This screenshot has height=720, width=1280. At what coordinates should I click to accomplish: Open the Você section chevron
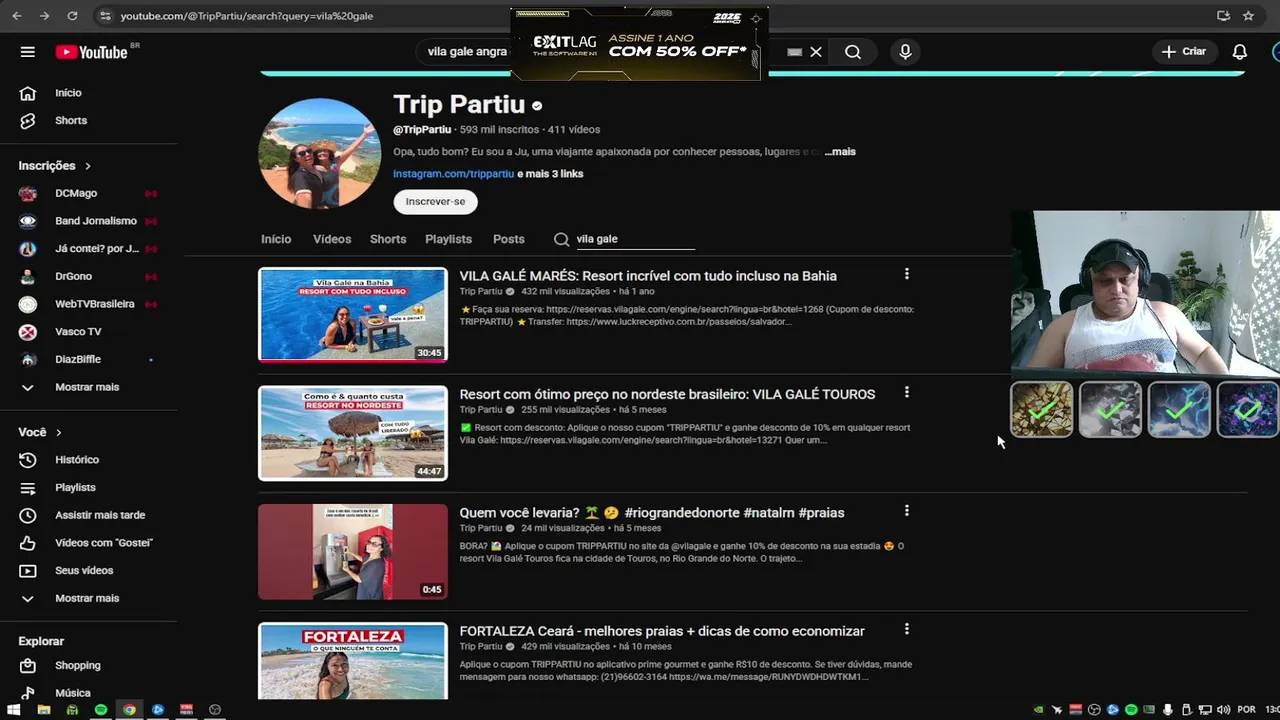58,433
